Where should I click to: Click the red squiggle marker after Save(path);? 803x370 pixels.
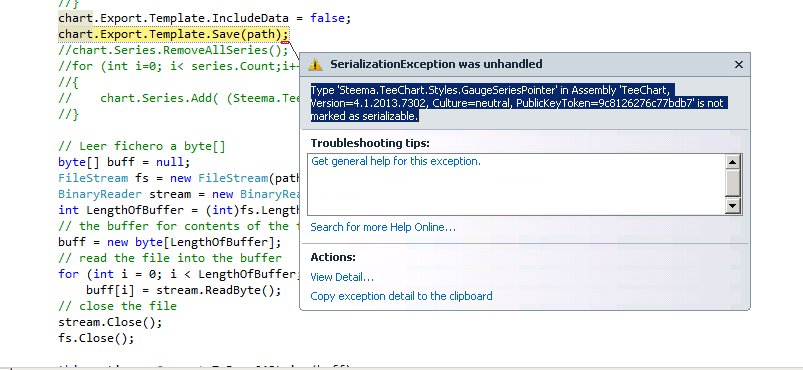click(285, 43)
